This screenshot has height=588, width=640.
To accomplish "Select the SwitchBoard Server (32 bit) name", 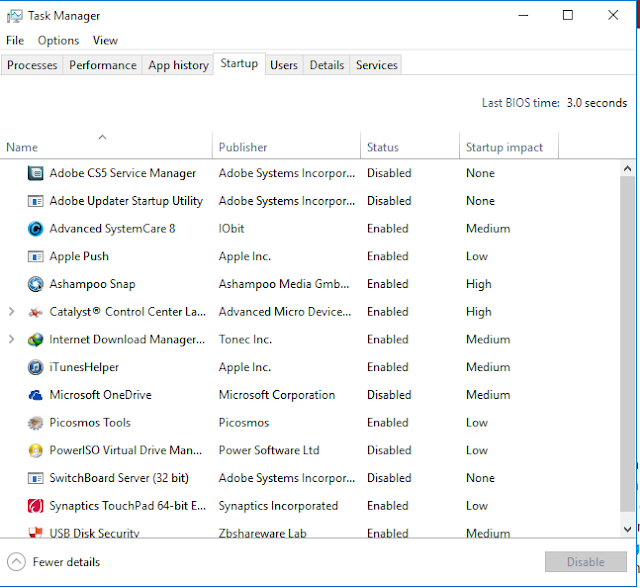I will coord(119,478).
